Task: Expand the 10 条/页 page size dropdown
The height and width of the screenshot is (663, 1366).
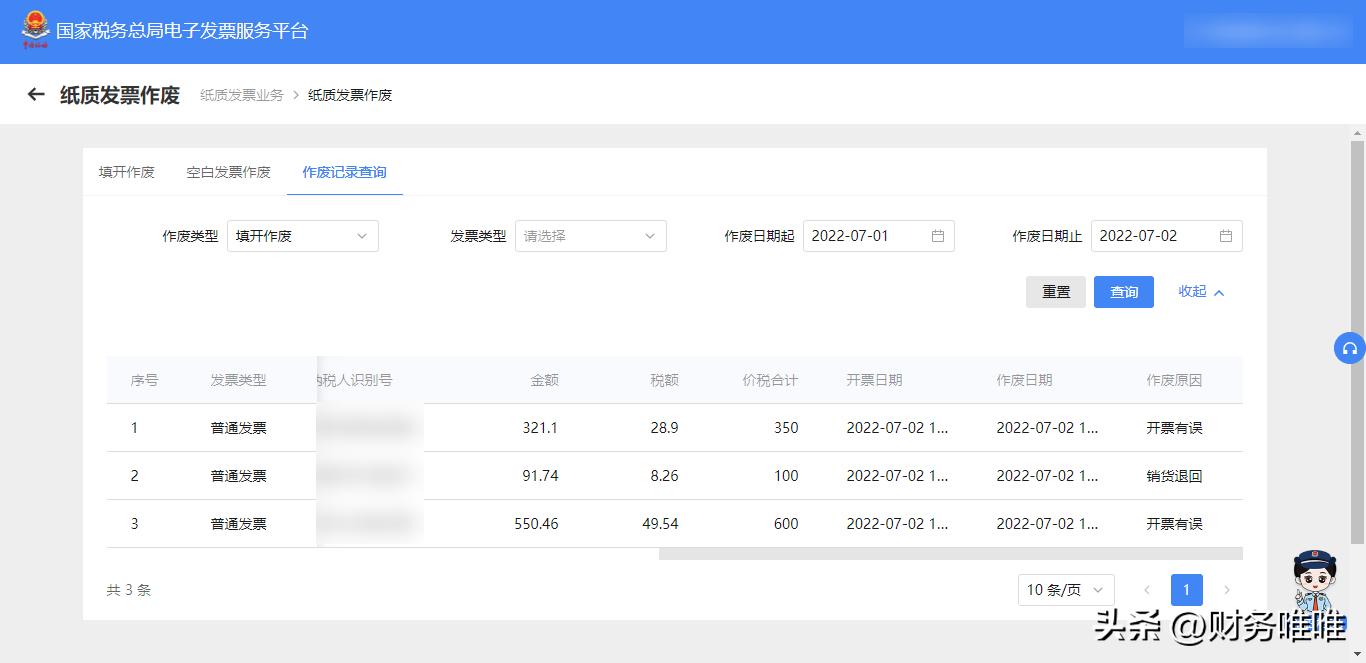Action: 1065,590
